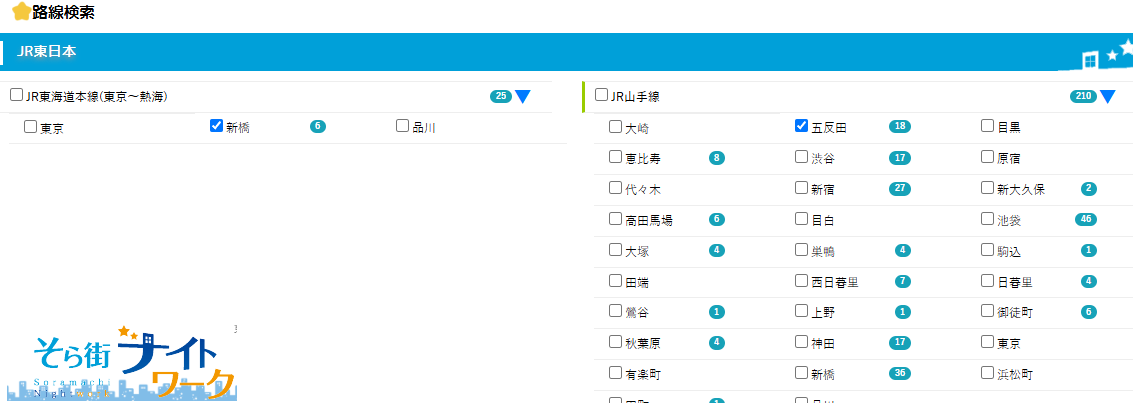
Task: Tick 東京 under JR東海道本線
Action: 30,126
